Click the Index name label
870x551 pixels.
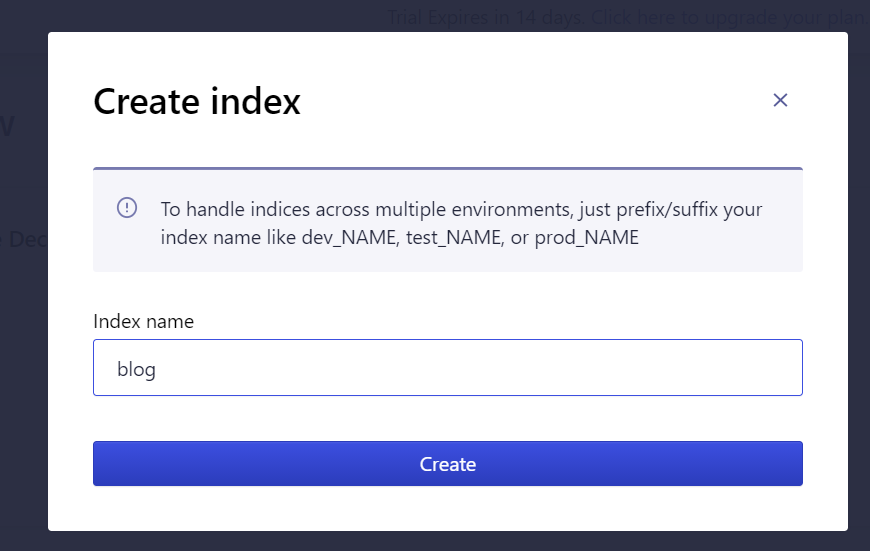click(x=144, y=321)
